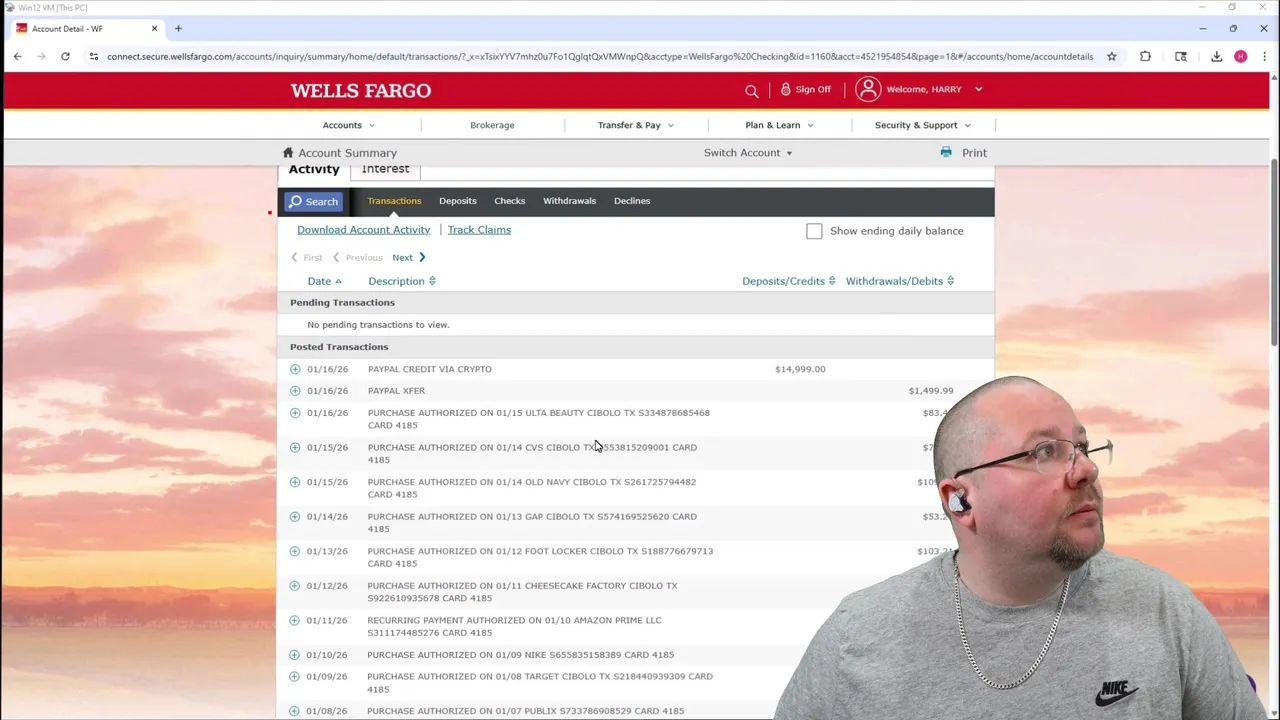Open the Accounts dropdown menu
The image size is (1280, 720).
coord(348,125)
